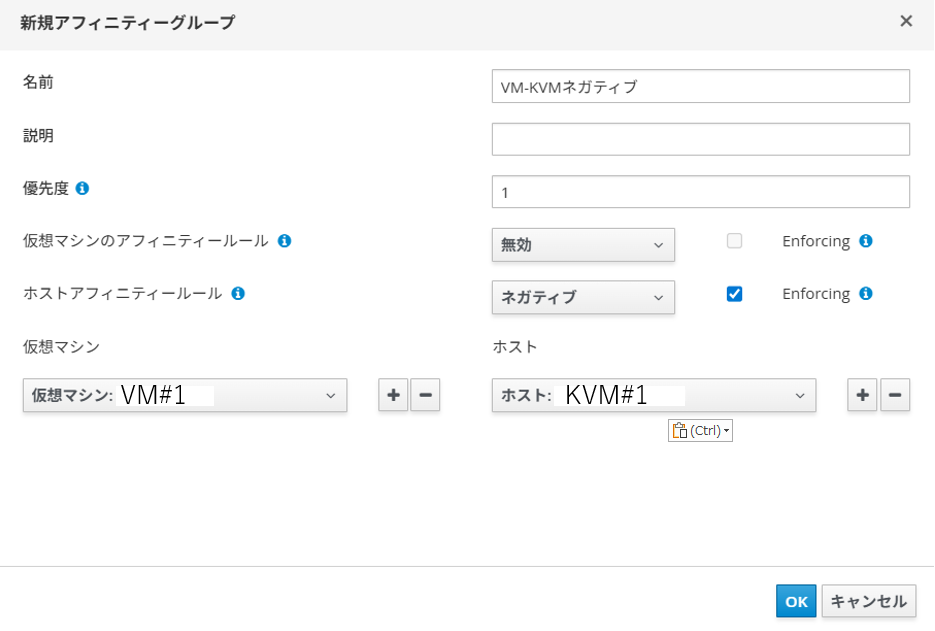Click info icon next to the checked Enforcing checkbox
The width and height of the screenshot is (935, 631).
(x=866, y=294)
